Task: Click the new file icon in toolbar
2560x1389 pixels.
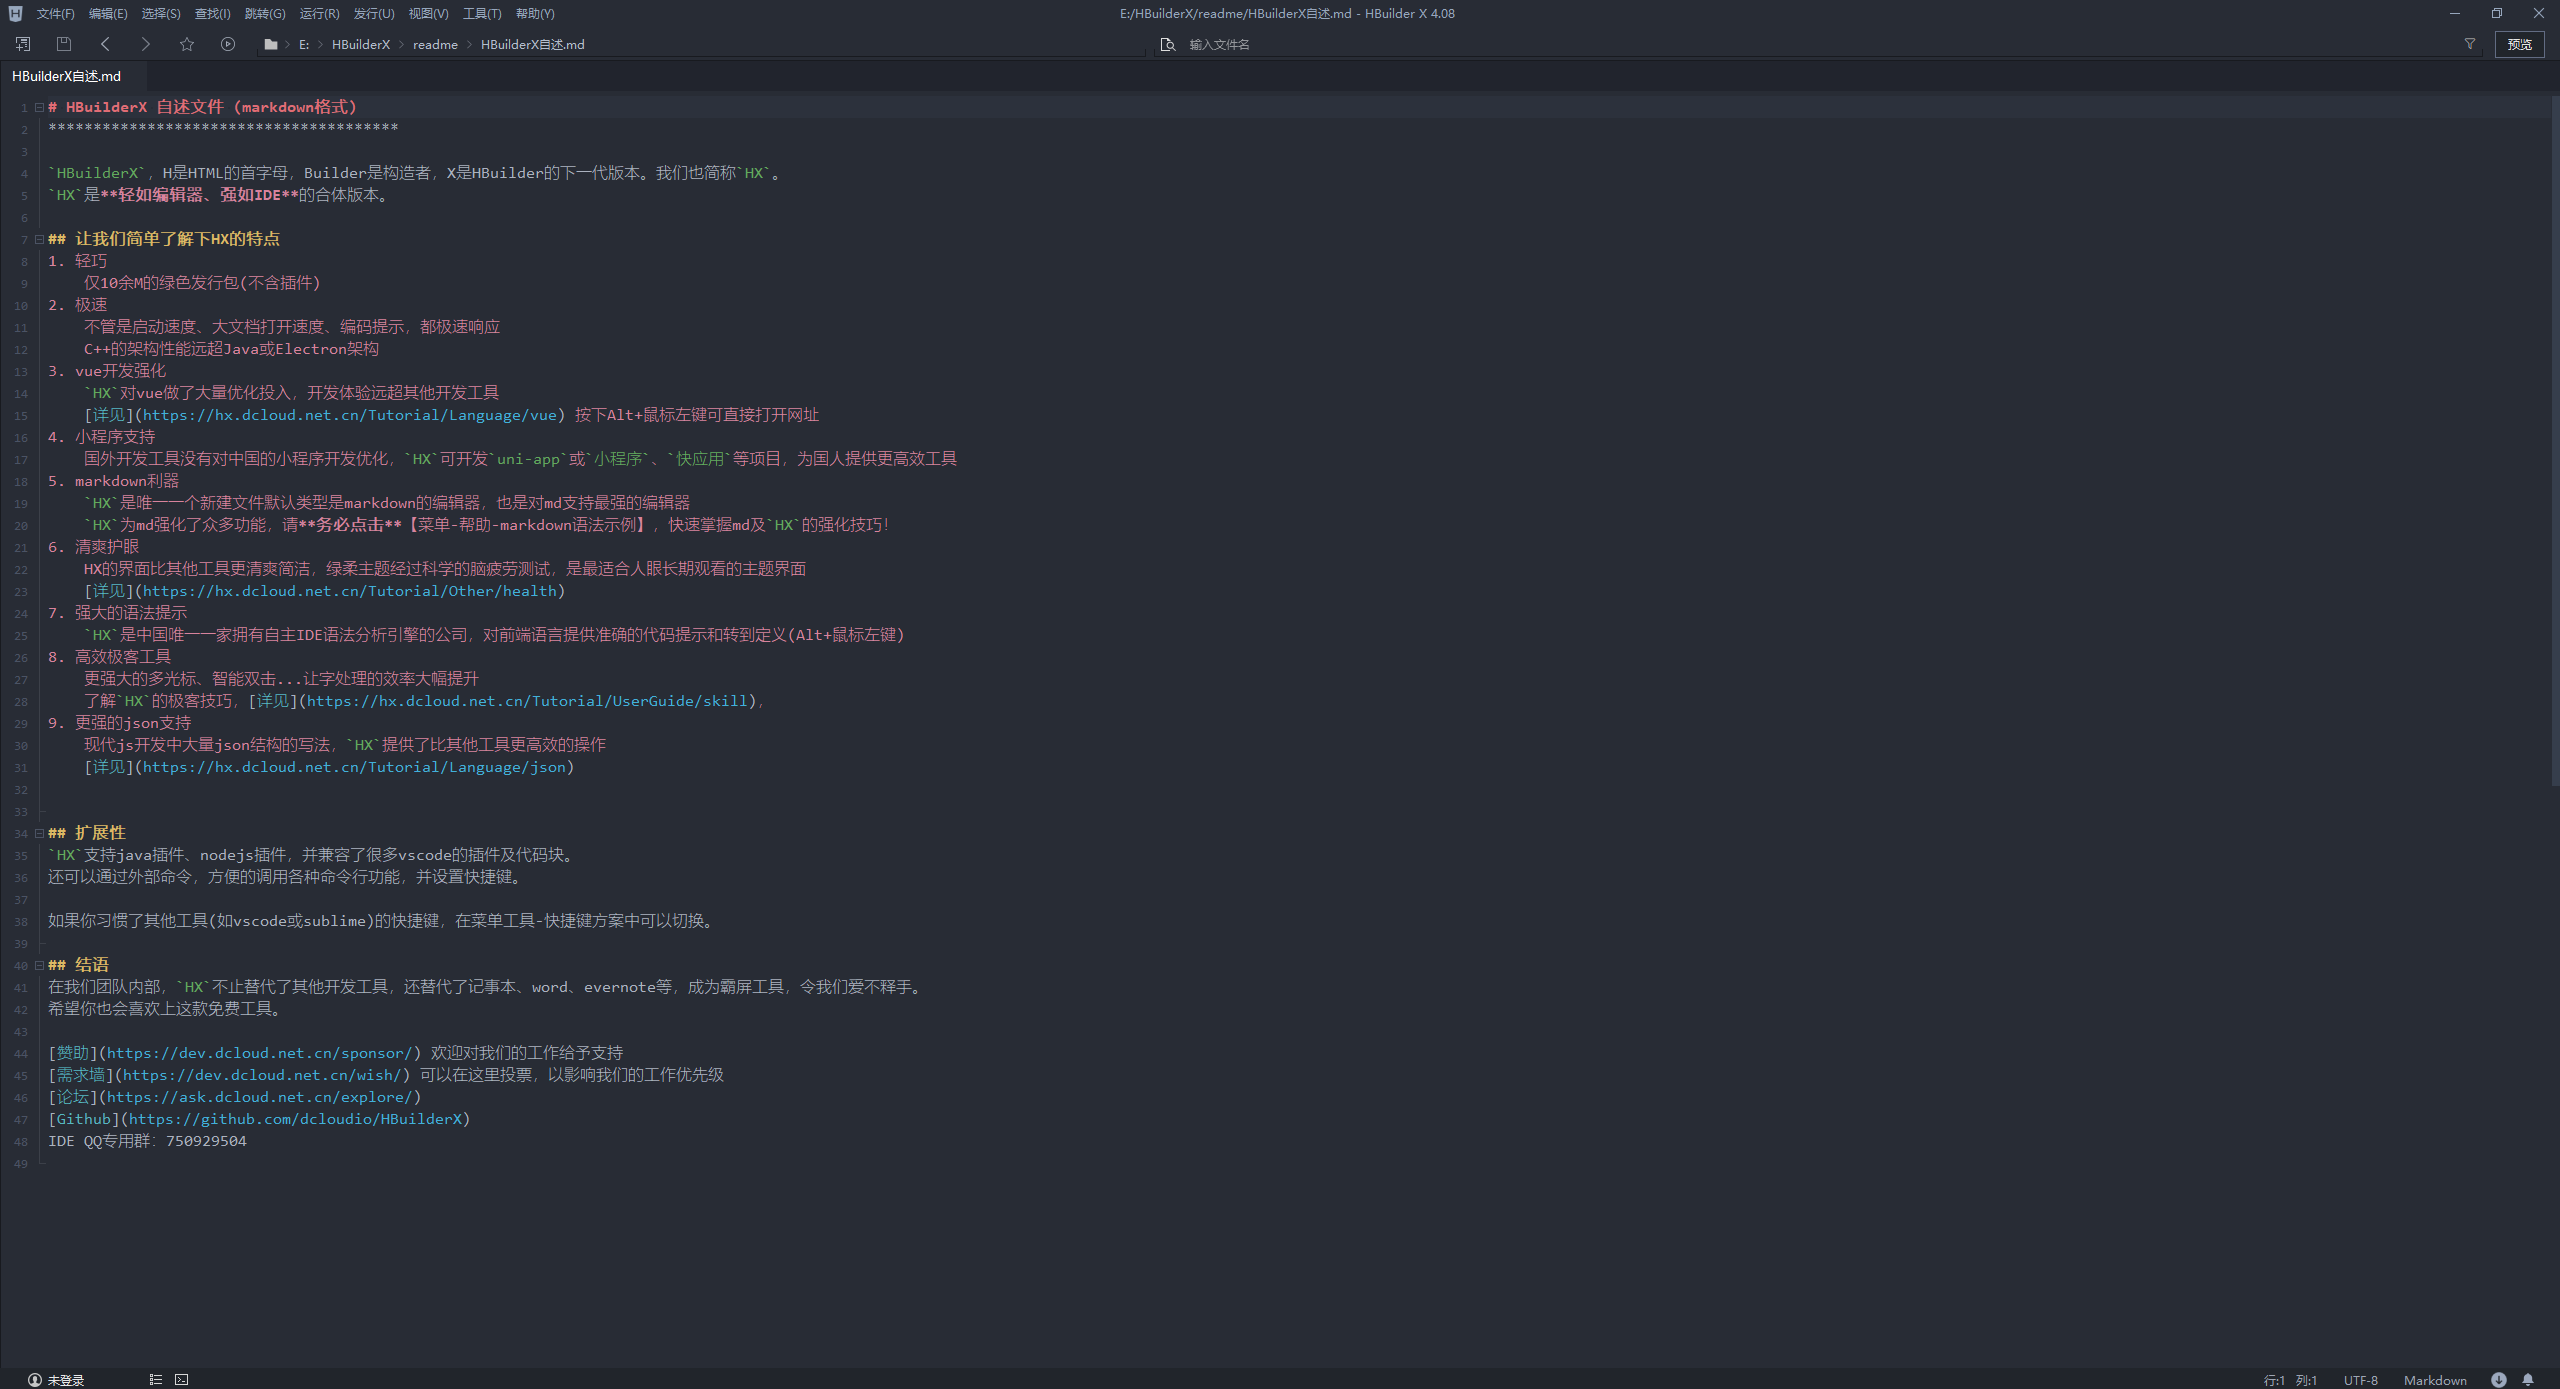Action: point(22,44)
